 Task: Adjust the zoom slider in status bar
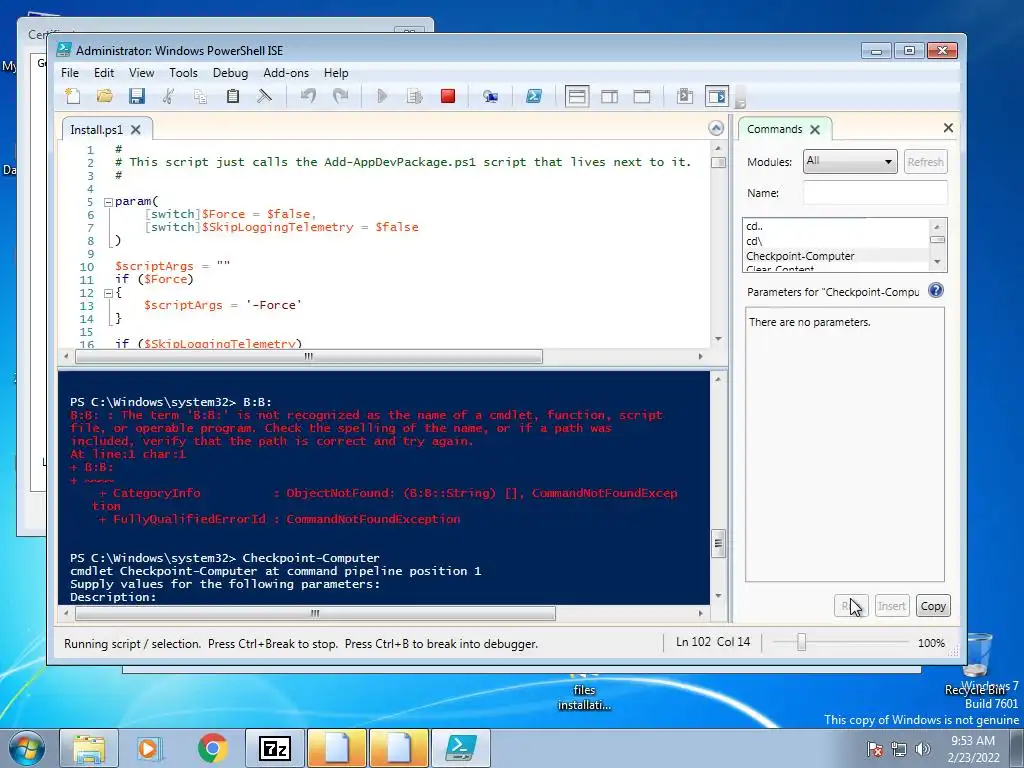(801, 643)
